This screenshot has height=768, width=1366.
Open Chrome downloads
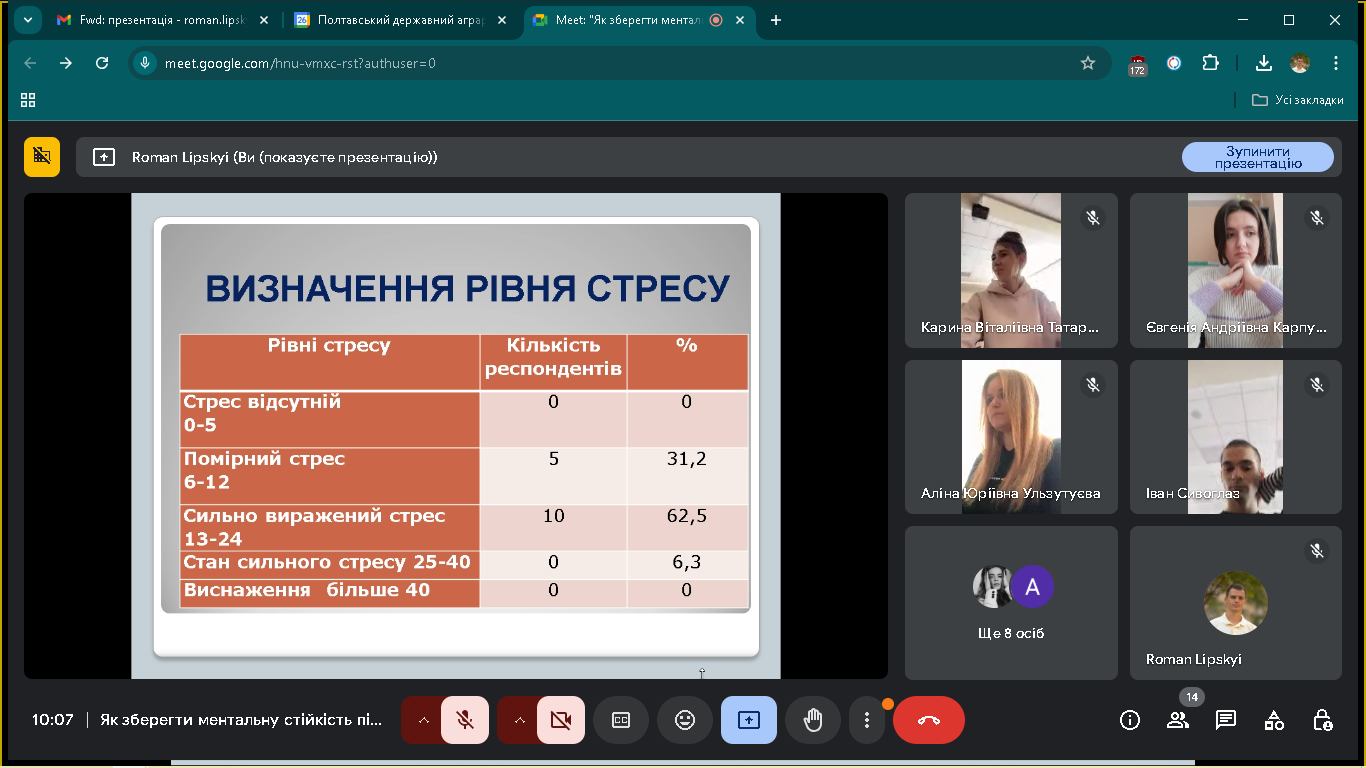tap(1264, 63)
